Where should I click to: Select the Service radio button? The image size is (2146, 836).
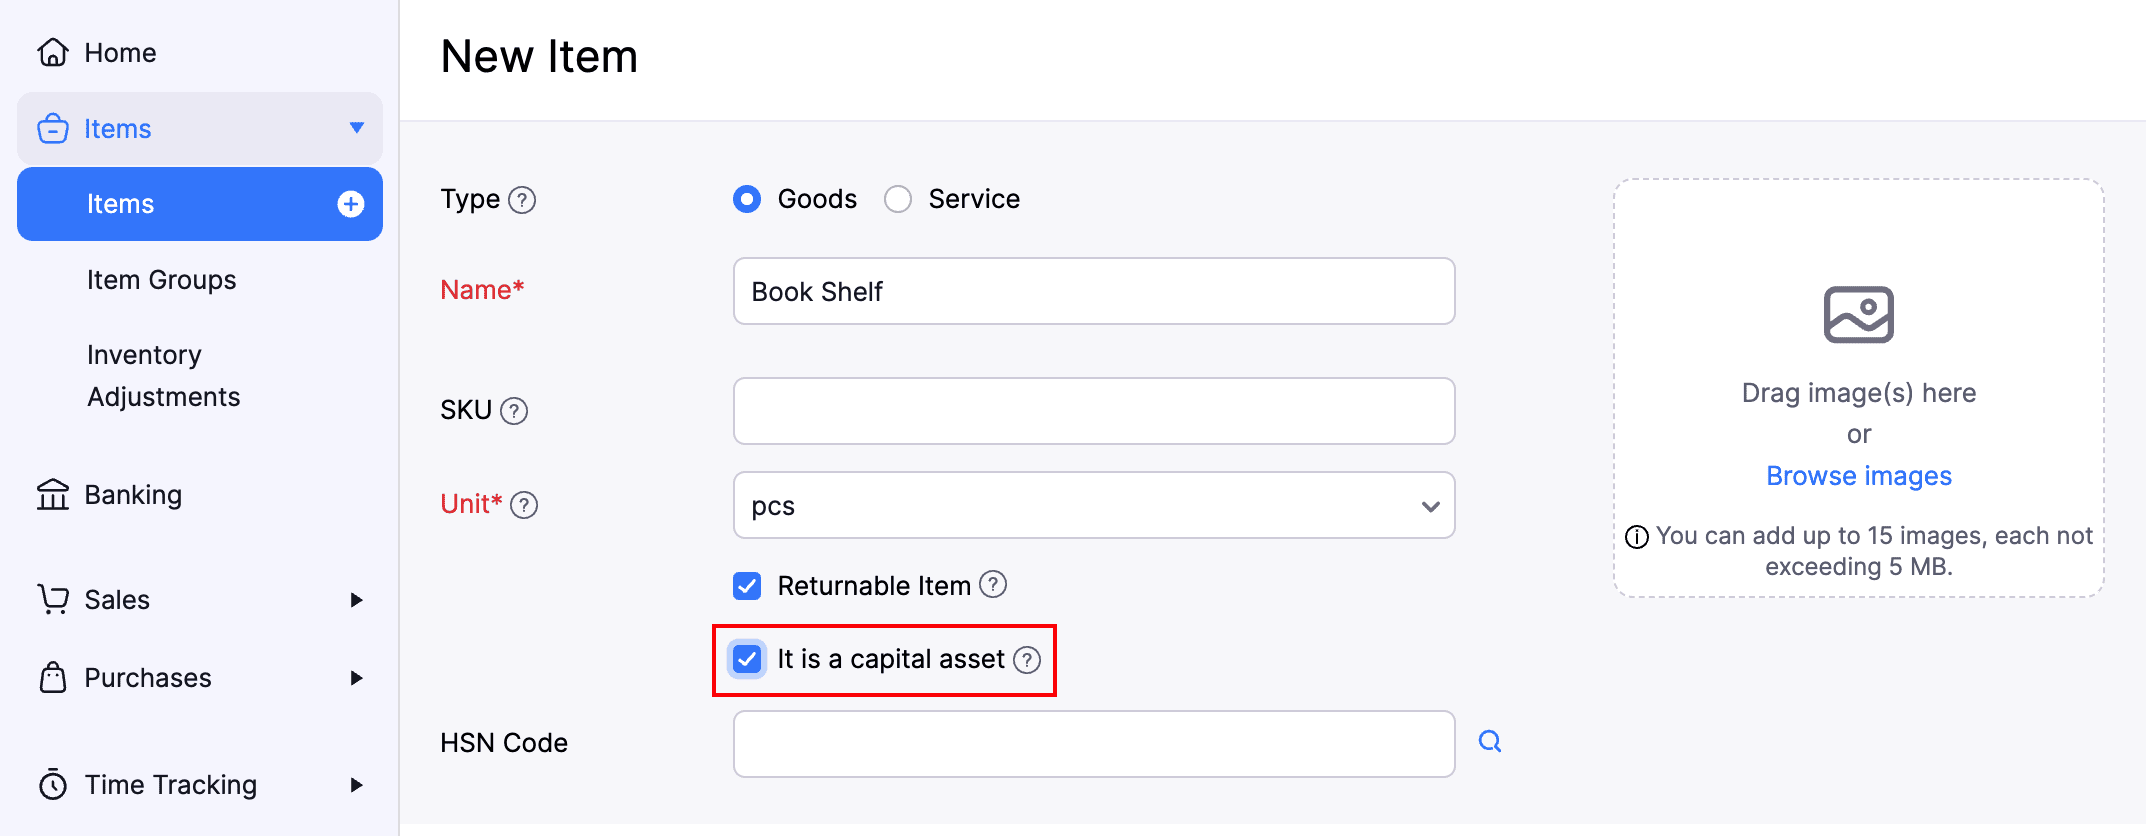(897, 199)
